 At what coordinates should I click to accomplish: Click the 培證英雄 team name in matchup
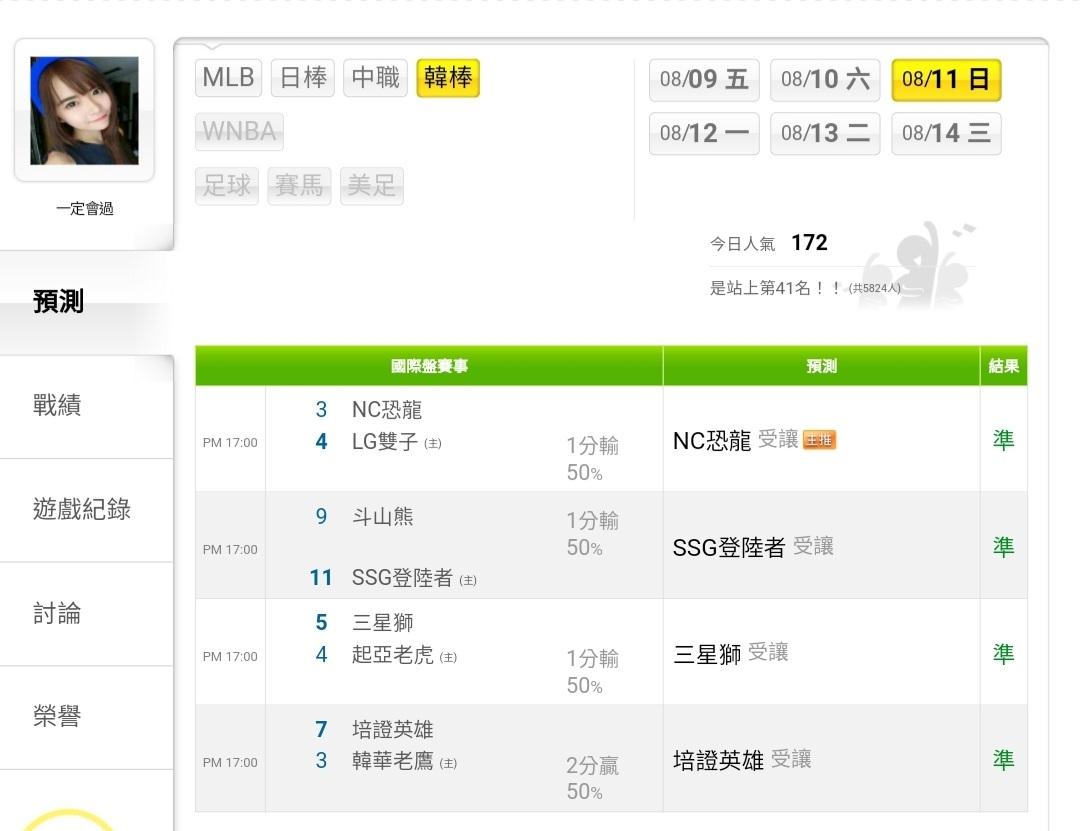pyautogui.click(x=393, y=730)
